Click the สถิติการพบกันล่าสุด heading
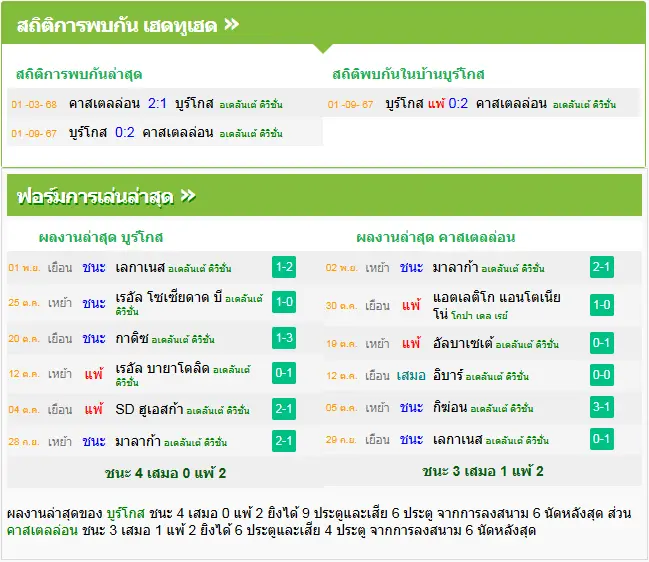This screenshot has width=649, height=562. tap(79, 74)
